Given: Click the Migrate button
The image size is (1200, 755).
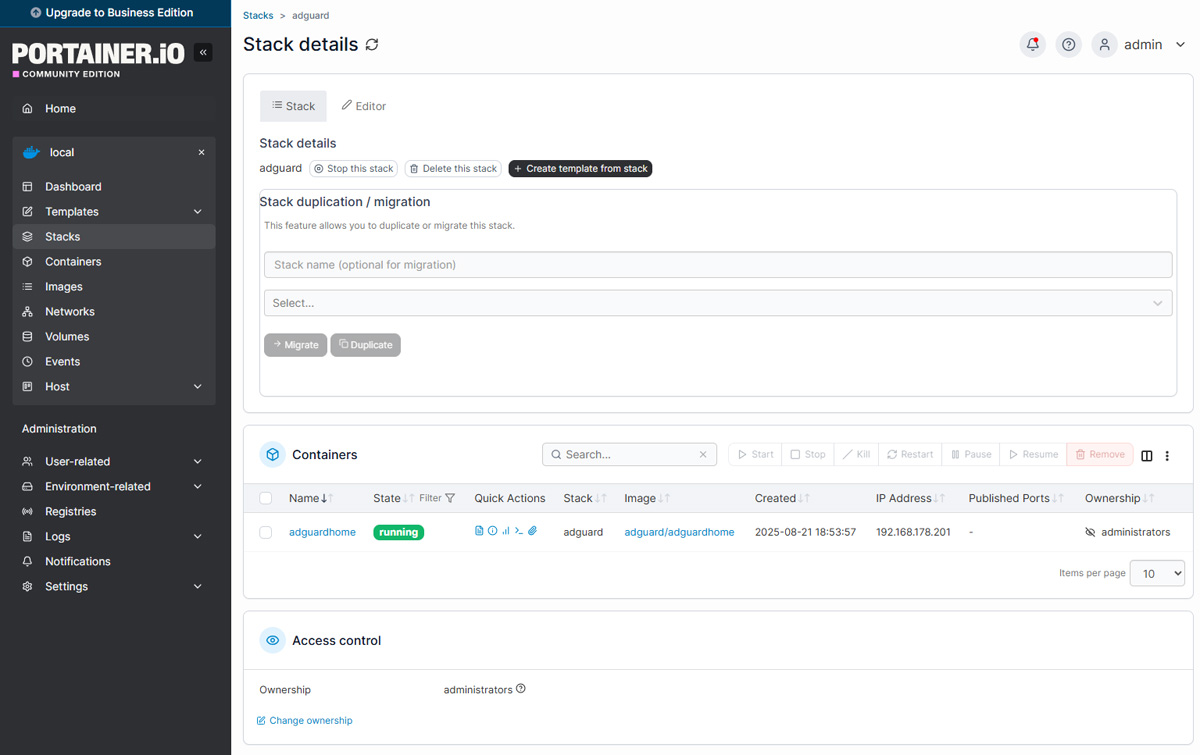Looking at the screenshot, I should [x=295, y=345].
